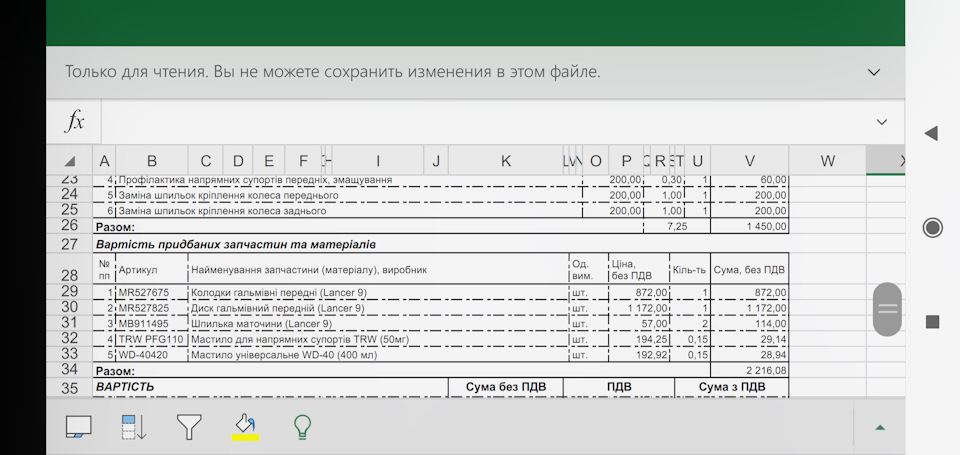Open the sort and filter icon
Viewport: 960px width, 455px height.
[134, 427]
